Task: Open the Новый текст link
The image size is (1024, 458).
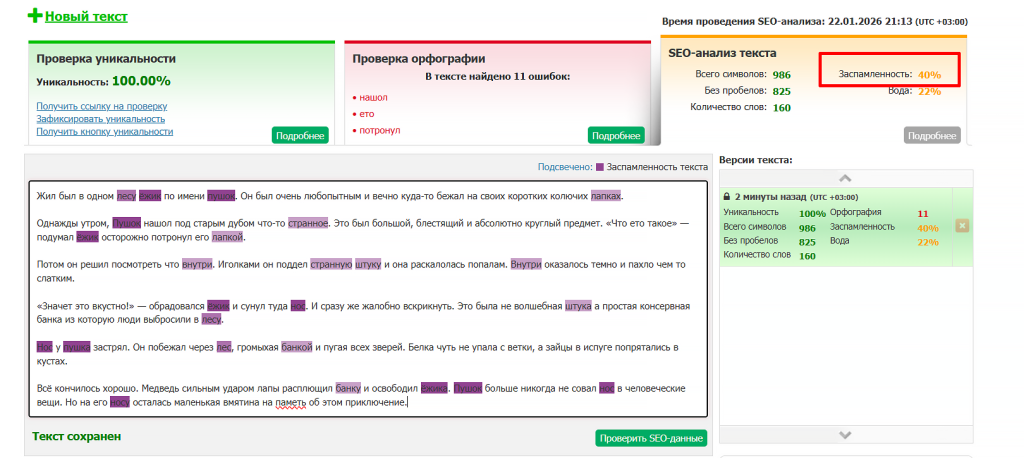Action: click(x=86, y=17)
